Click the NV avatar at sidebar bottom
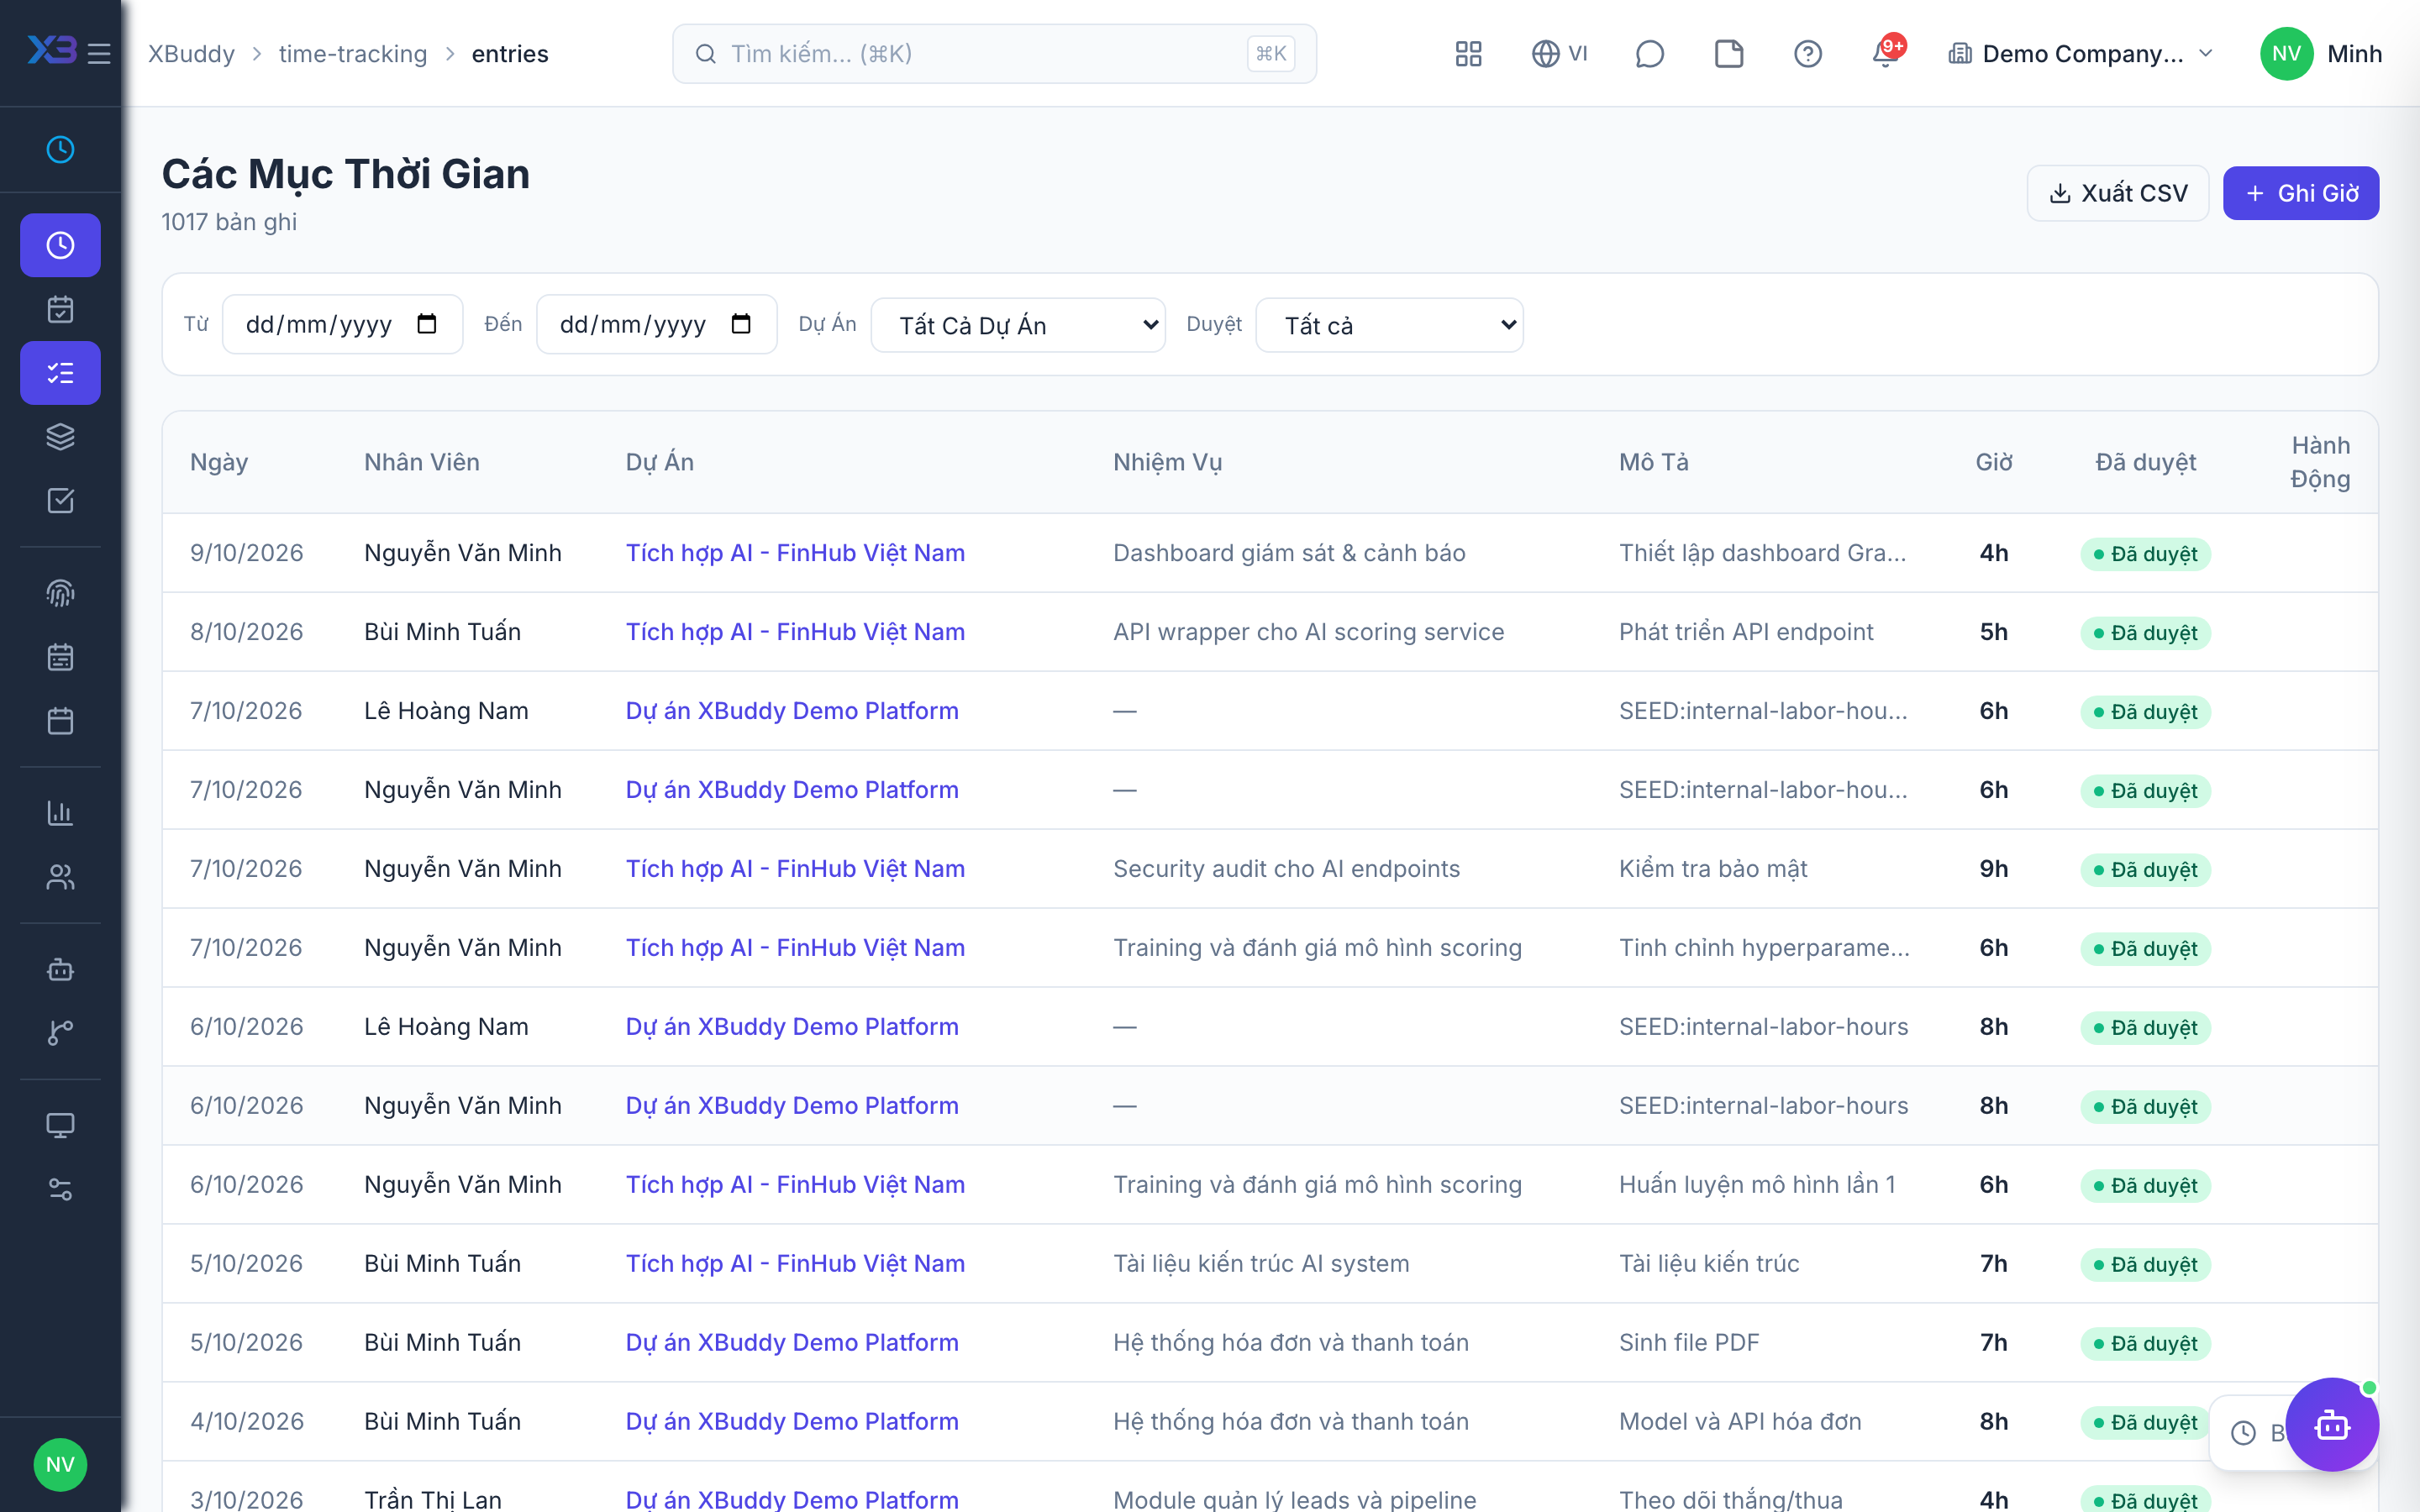 pyautogui.click(x=60, y=1464)
